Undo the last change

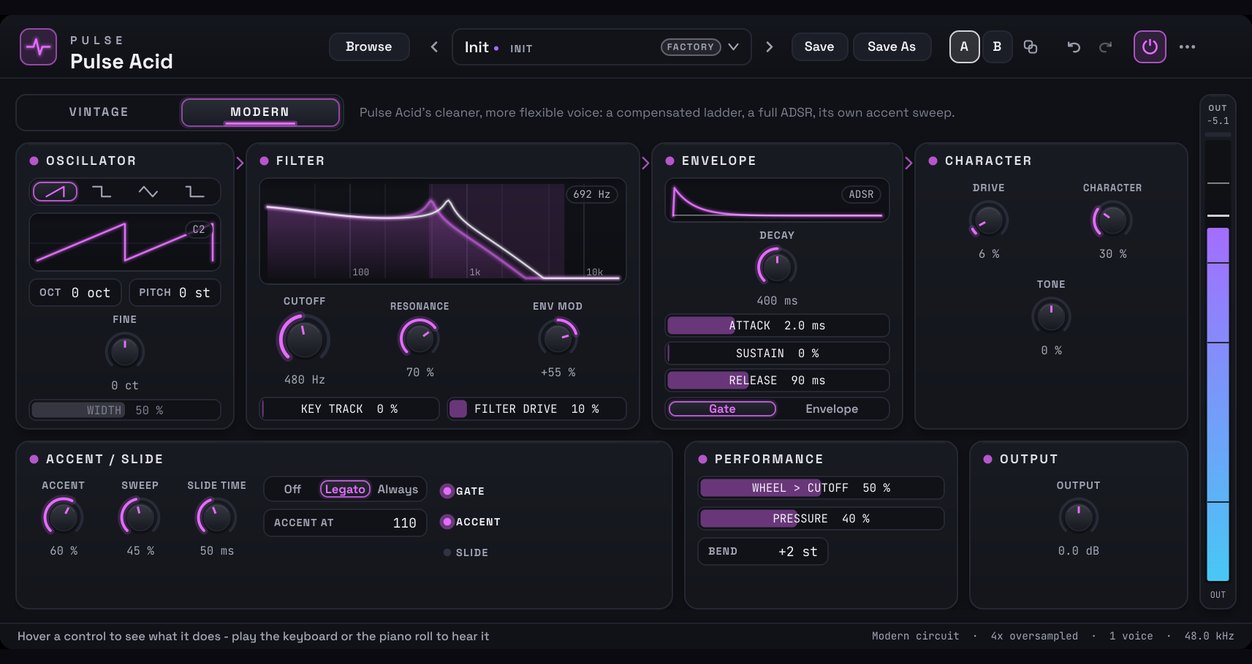tap(1074, 47)
